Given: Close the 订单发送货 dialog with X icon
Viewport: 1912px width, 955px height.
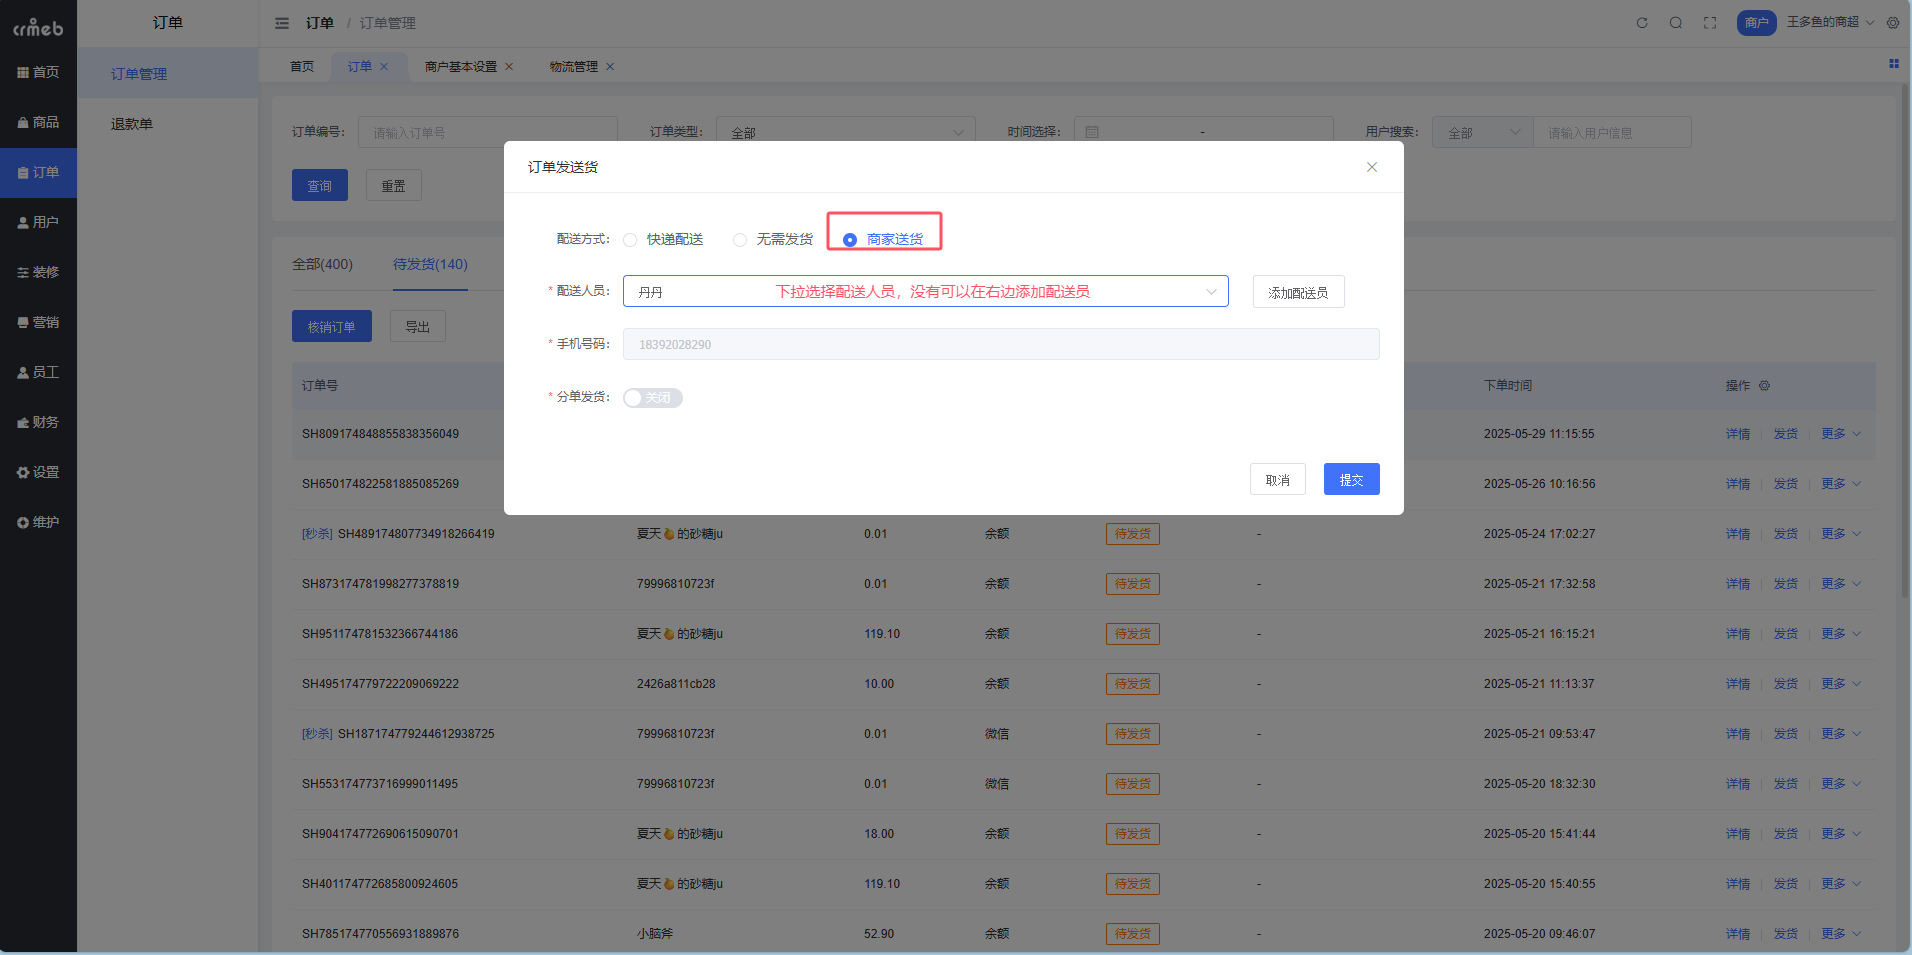Looking at the screenshot, I should tap(1371, 167).
